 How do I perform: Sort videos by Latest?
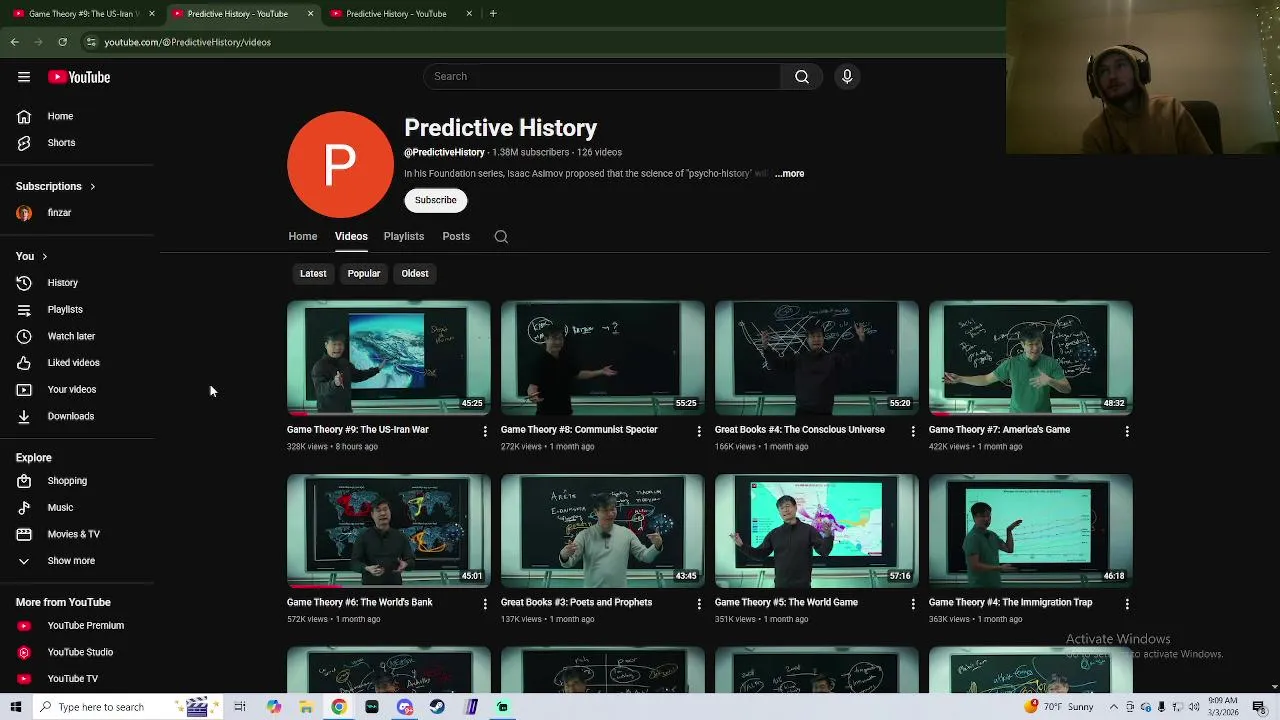[313, 274]
